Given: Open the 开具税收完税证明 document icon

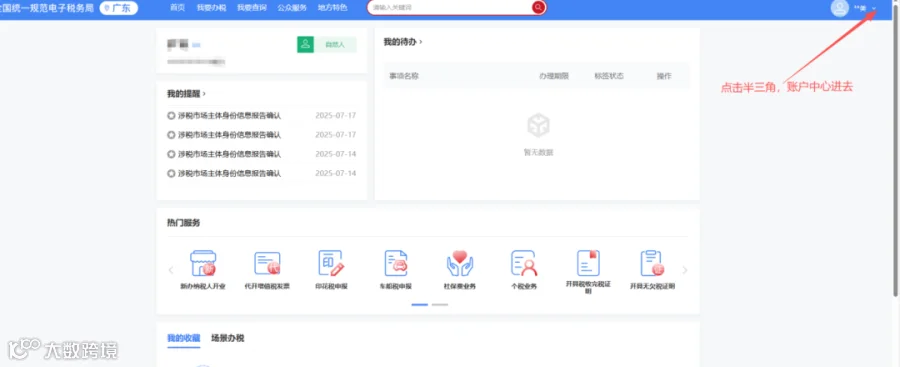Looking at the screenshot, I should pyautogui.click(x=588, y=264).
